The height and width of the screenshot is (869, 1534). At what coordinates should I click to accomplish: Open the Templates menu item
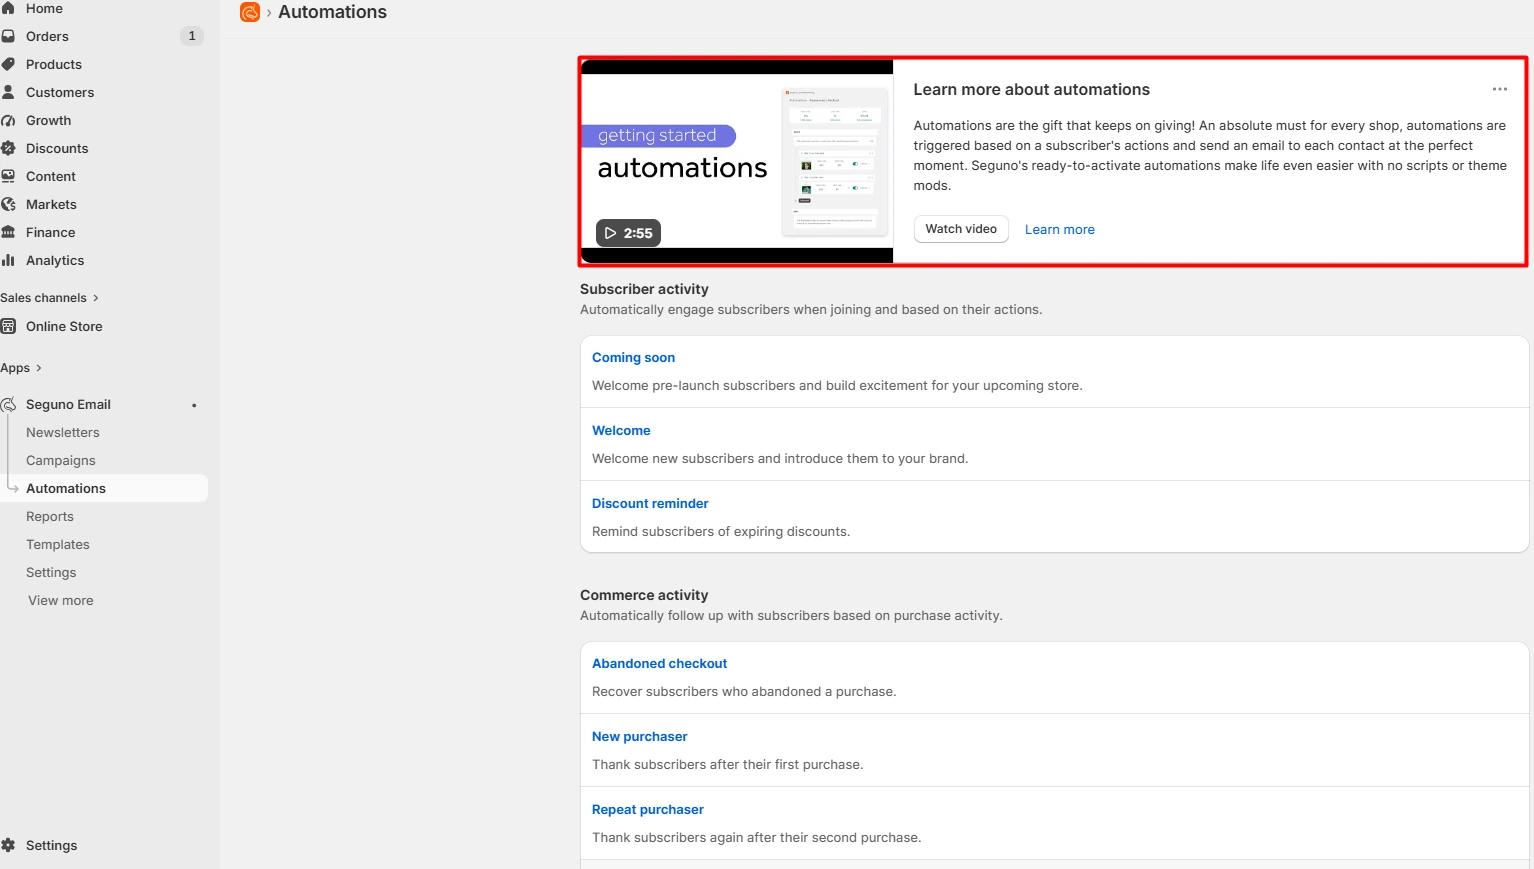[58, 545]
